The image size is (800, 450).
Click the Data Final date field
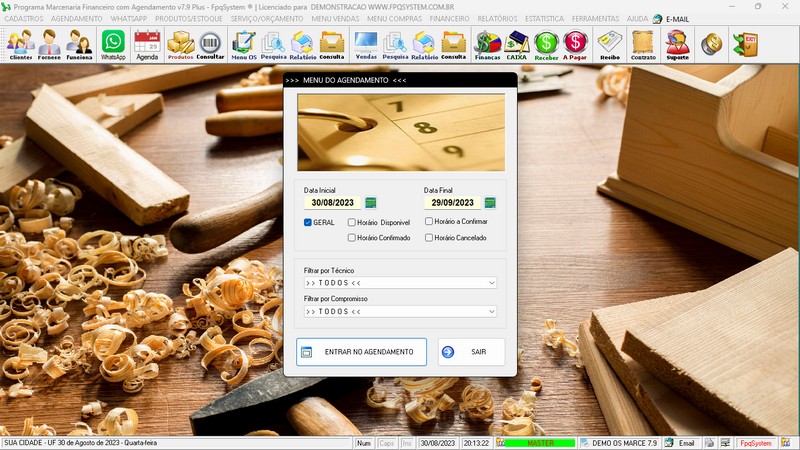tap(453, 203)
